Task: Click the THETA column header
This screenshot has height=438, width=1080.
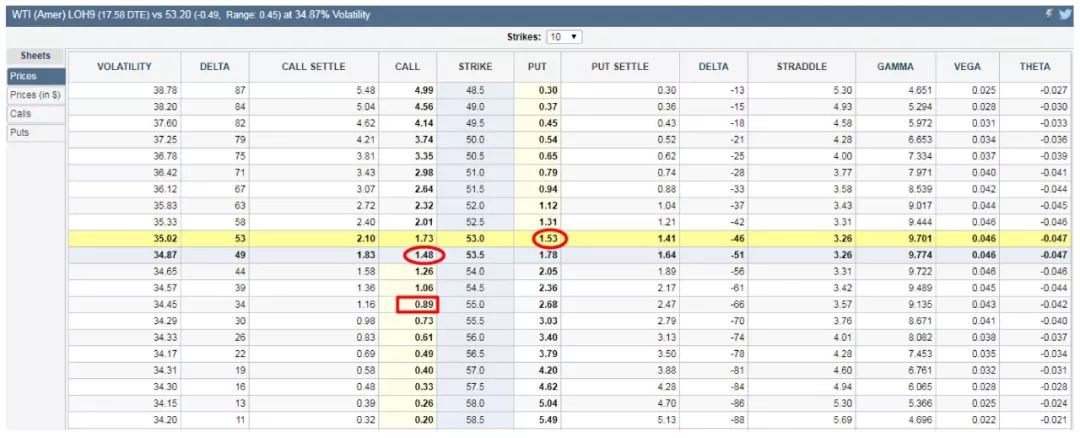Action: pos(1035,66)
